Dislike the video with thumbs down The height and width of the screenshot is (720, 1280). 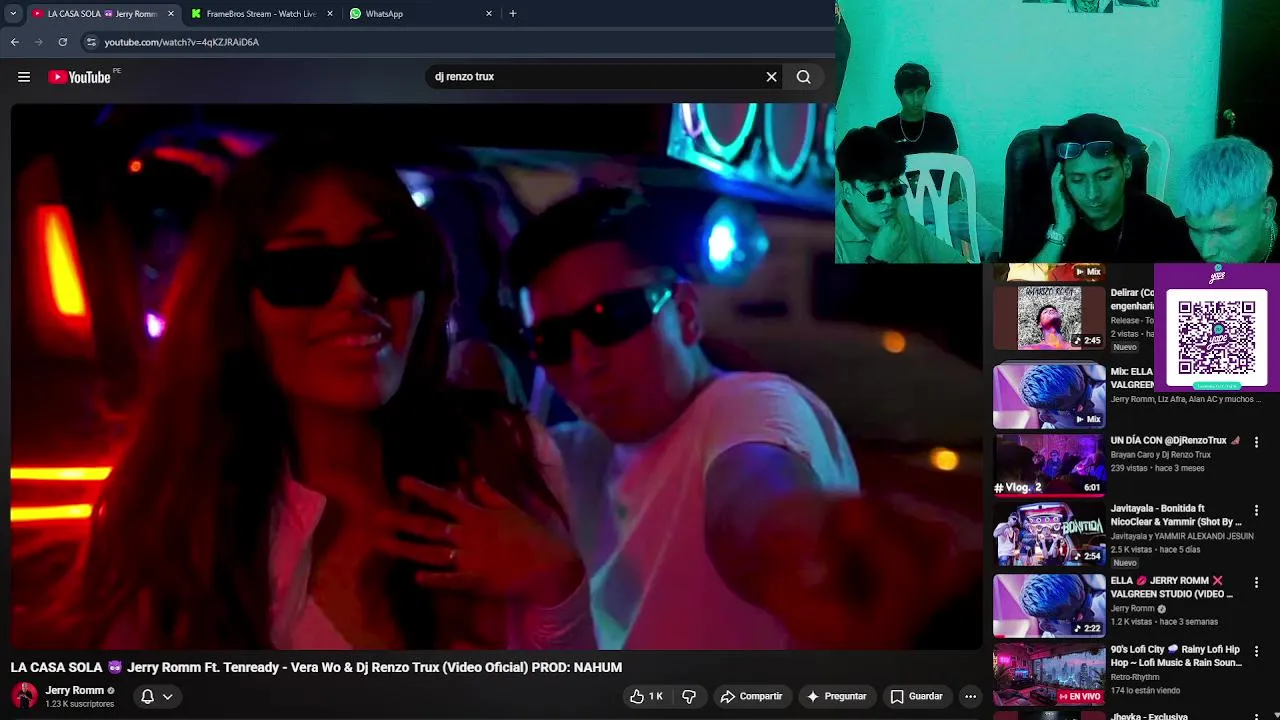pyautogui.click(x=689, y=696)
